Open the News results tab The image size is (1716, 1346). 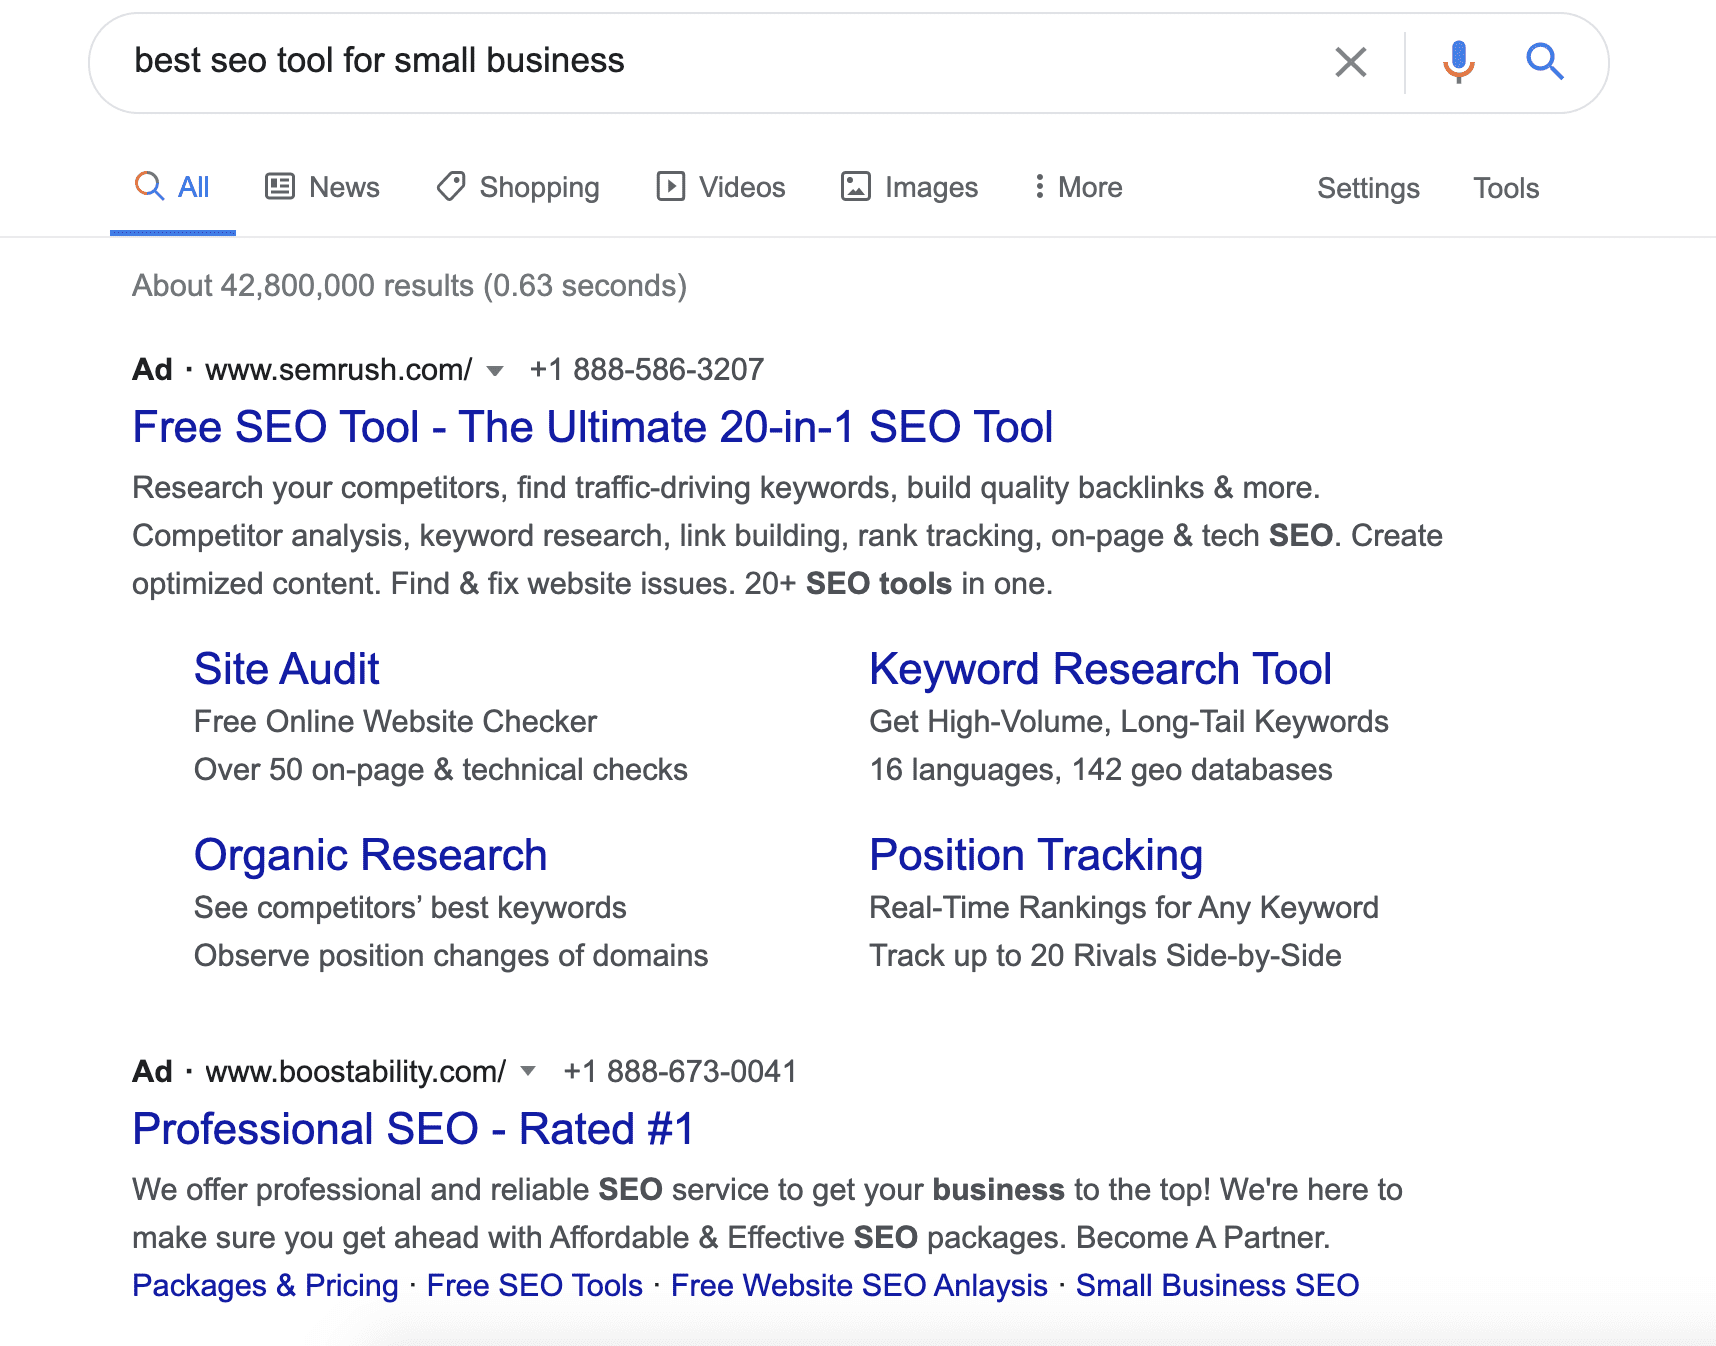click(x=322, y=187)
